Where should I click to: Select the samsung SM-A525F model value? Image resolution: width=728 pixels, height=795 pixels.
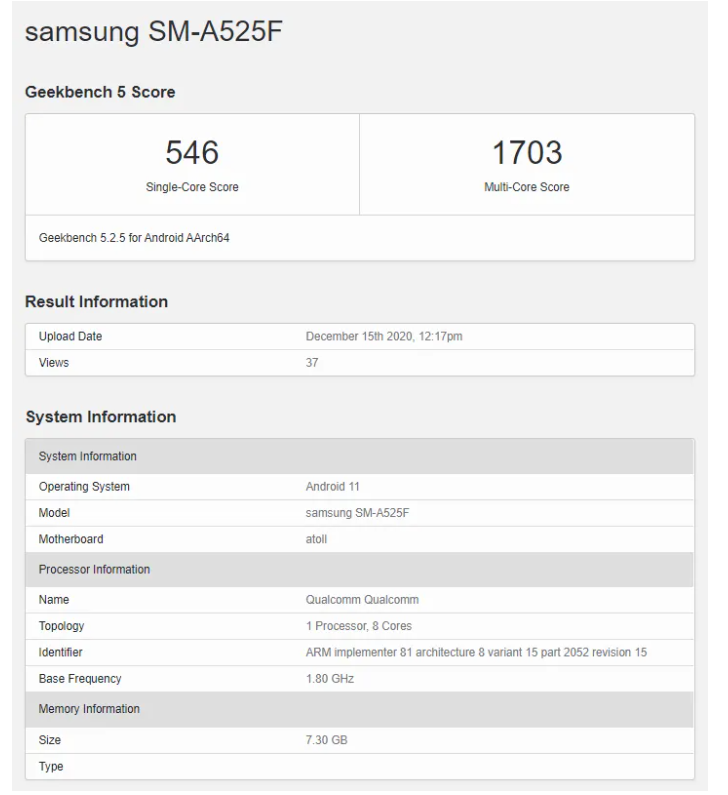(x=357, y=513)
